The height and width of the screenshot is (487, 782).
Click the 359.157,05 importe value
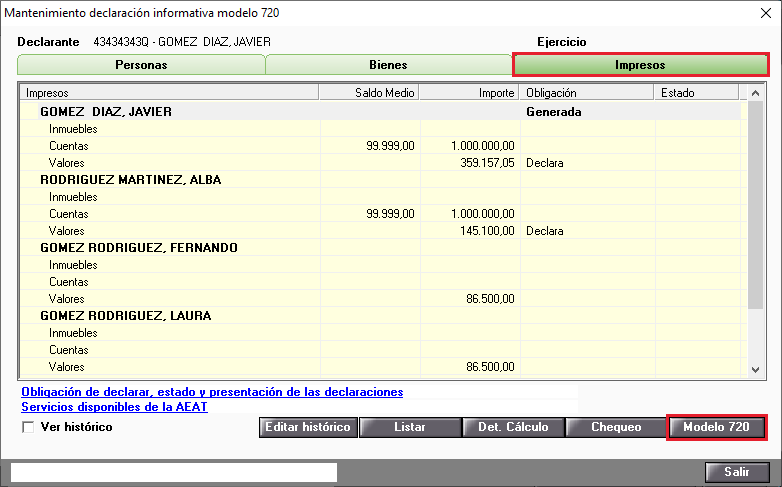[487, 163]
